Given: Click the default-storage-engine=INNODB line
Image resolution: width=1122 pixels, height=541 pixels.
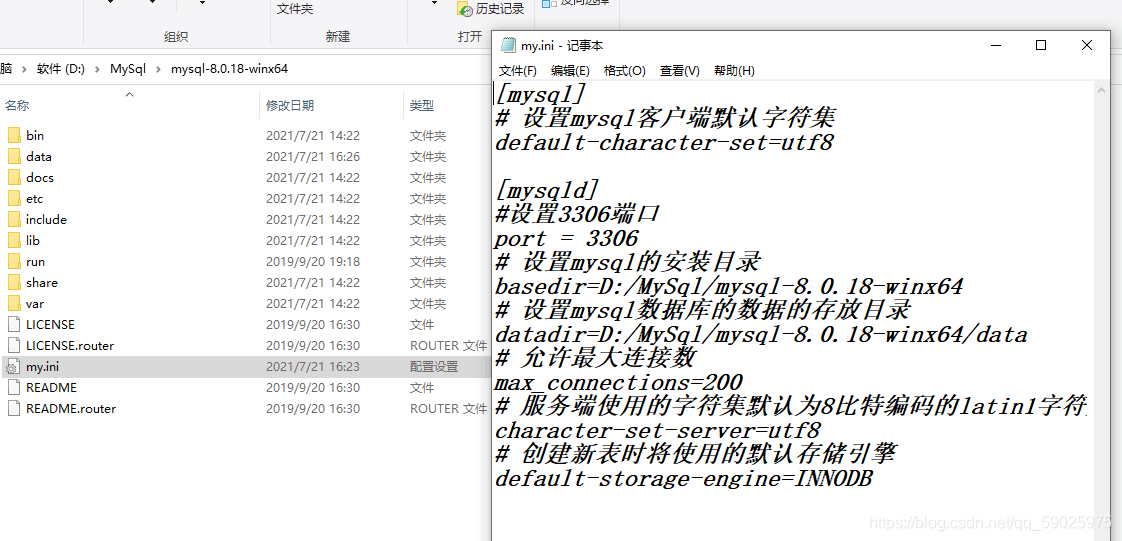Looking at the screenshot, I should click(x=683, y=478).
